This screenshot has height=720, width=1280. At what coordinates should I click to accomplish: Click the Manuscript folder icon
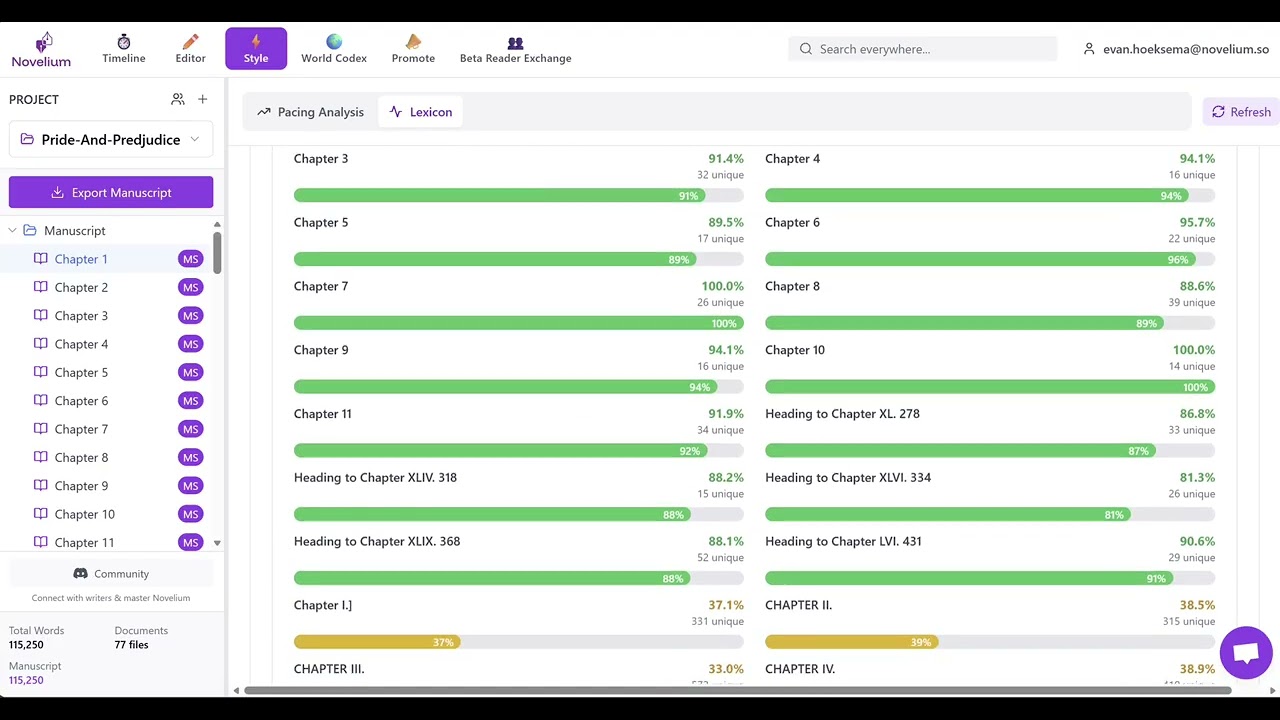click(x=30, y=231)
